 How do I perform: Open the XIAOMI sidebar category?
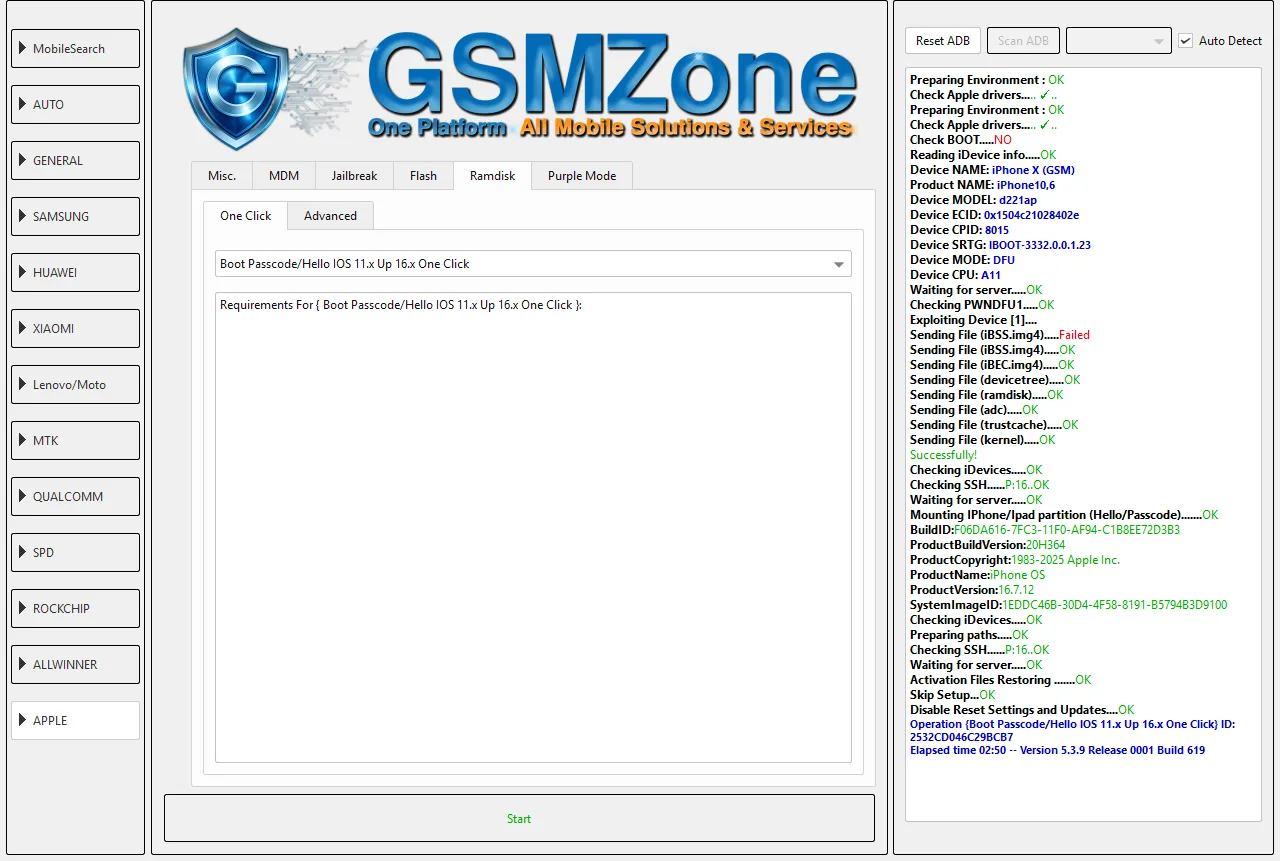pyautogui.click(x=75, y=329)
